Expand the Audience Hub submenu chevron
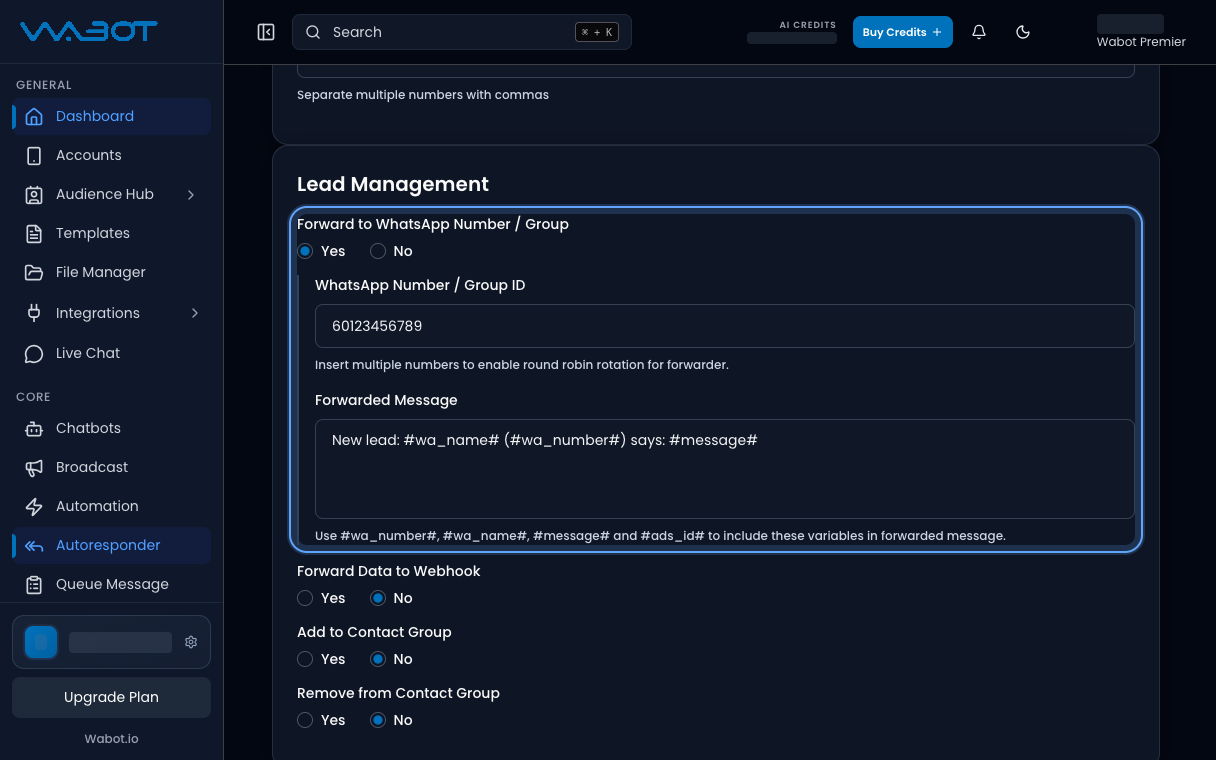Viewport: 1216px width, 760px height. (x=191, y=194)
